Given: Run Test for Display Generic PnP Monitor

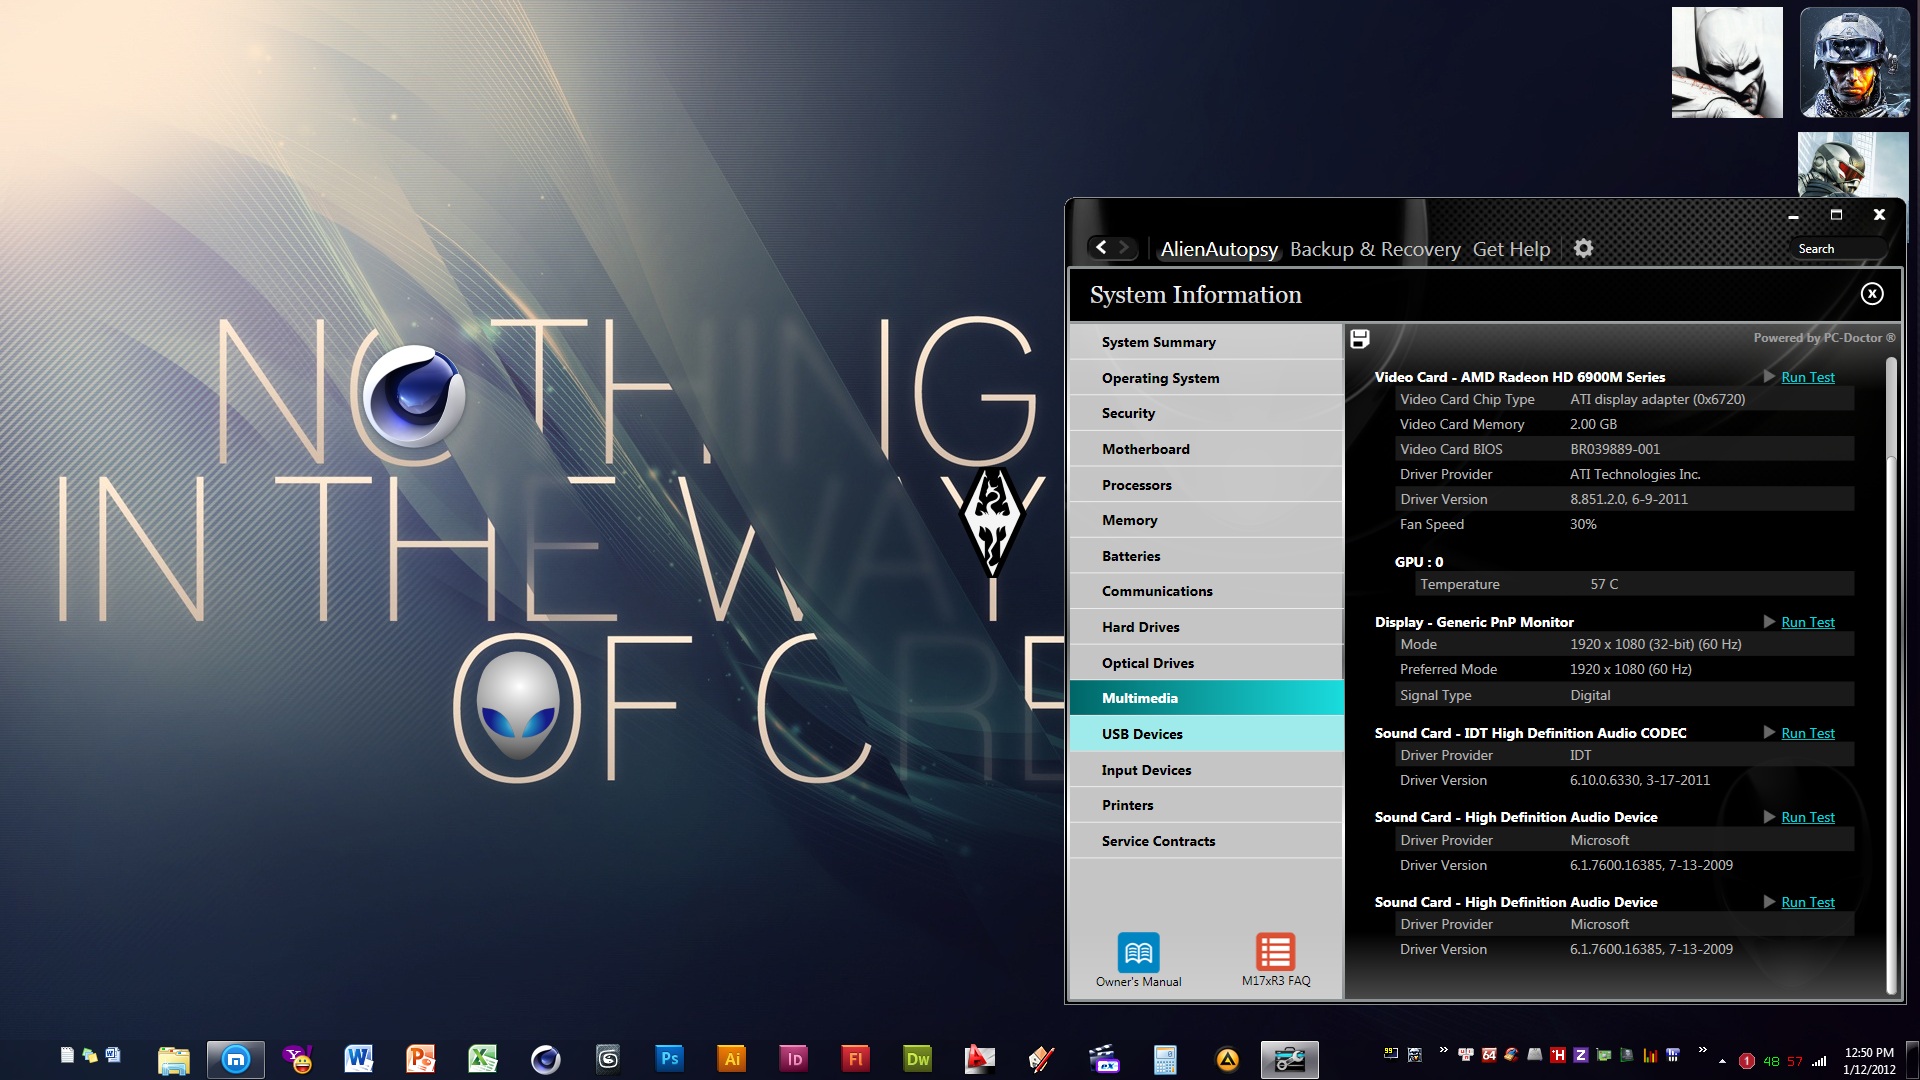Looking at the screenshot, I should (x=1807, y=622).
